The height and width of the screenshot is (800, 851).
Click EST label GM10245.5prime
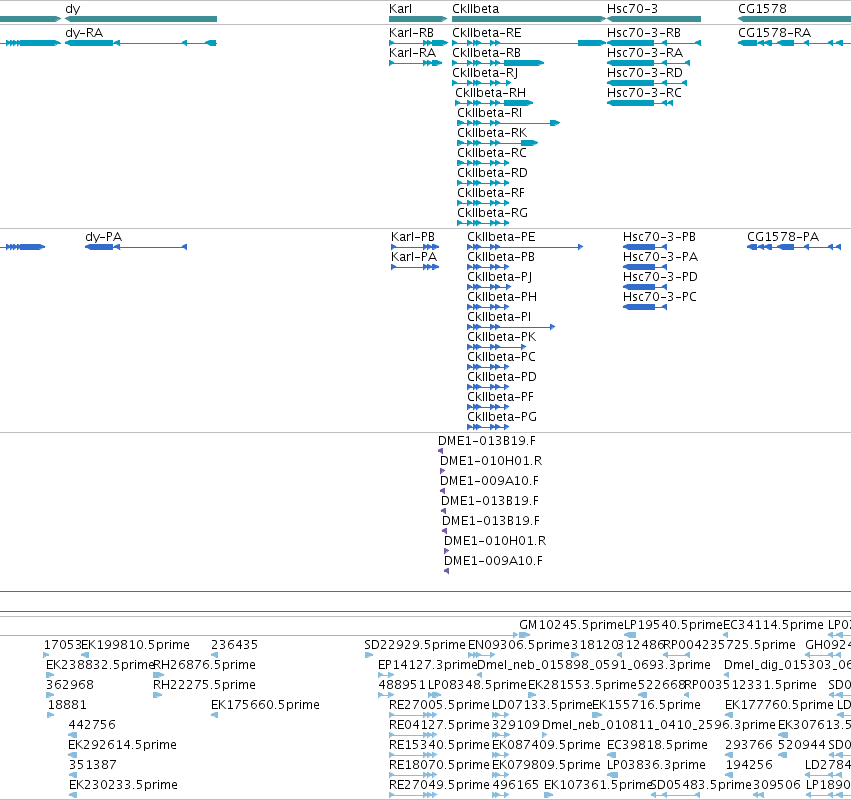pyautogui.click(x=571, y=625)
